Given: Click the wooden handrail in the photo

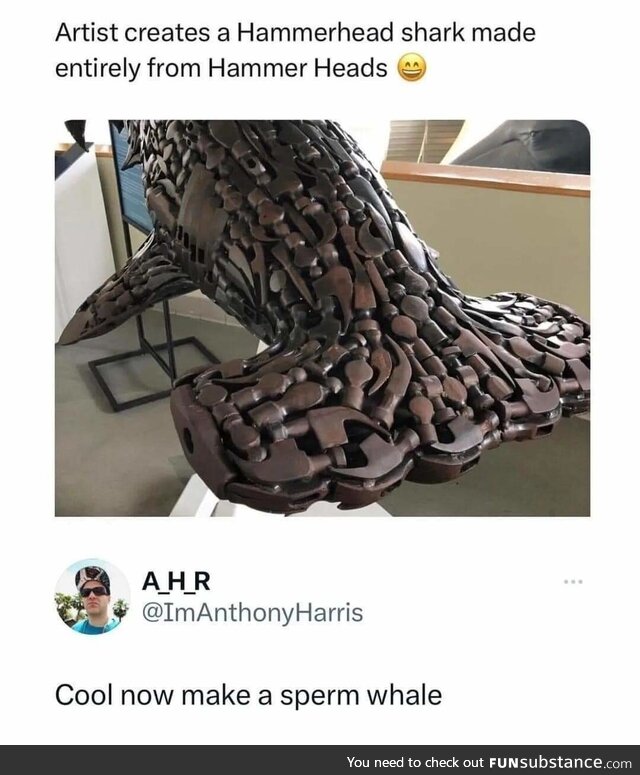Looking at the screenshot, I should pos(486,178).
